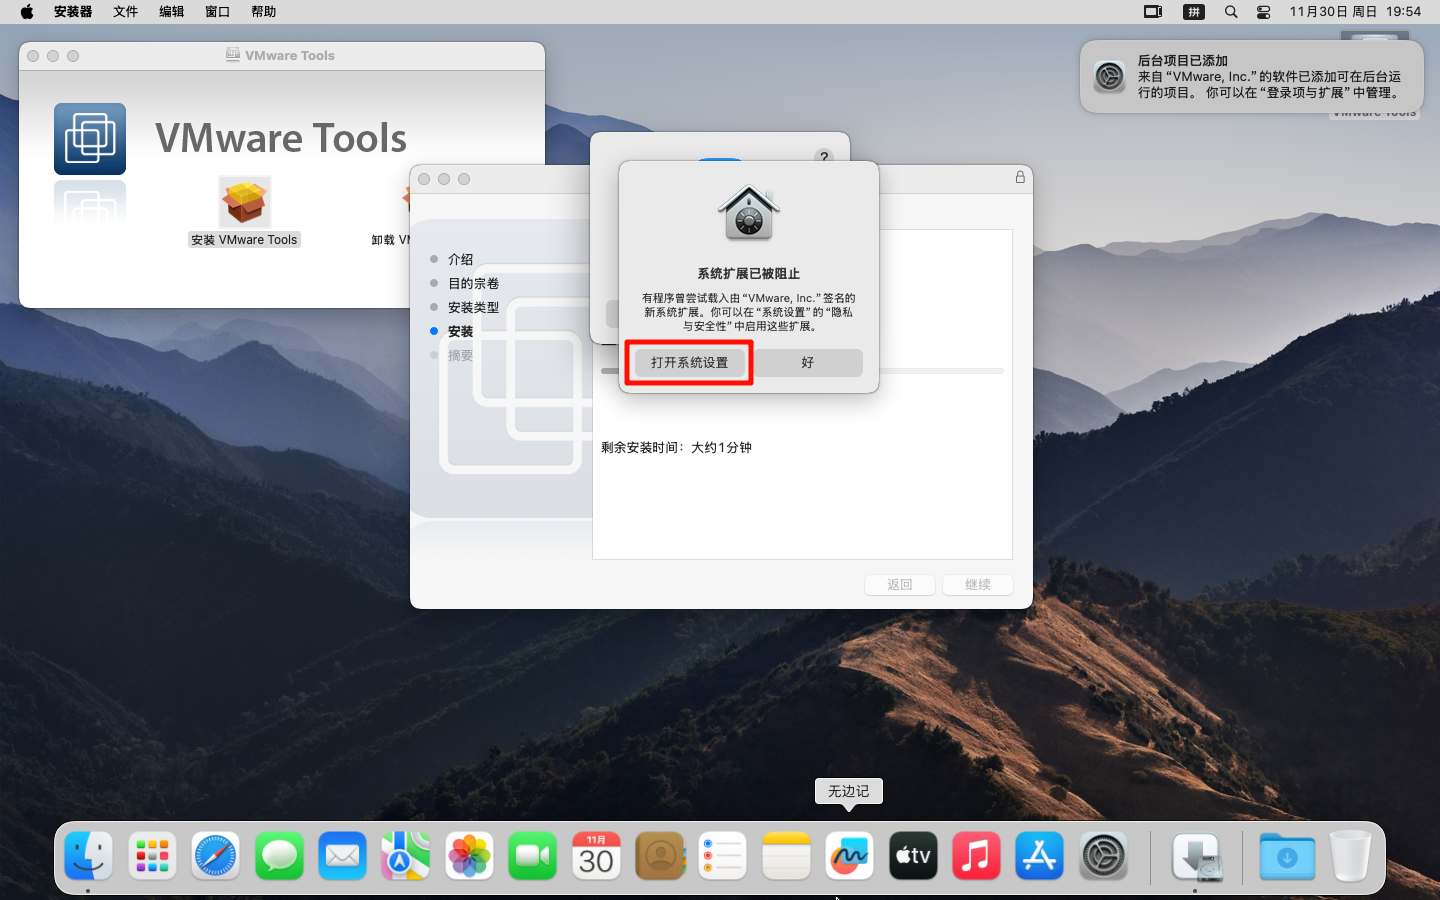Viewport: 1440px width, 900px height.
Task: Open Notes from the Dock
Action: click(786, 856)
